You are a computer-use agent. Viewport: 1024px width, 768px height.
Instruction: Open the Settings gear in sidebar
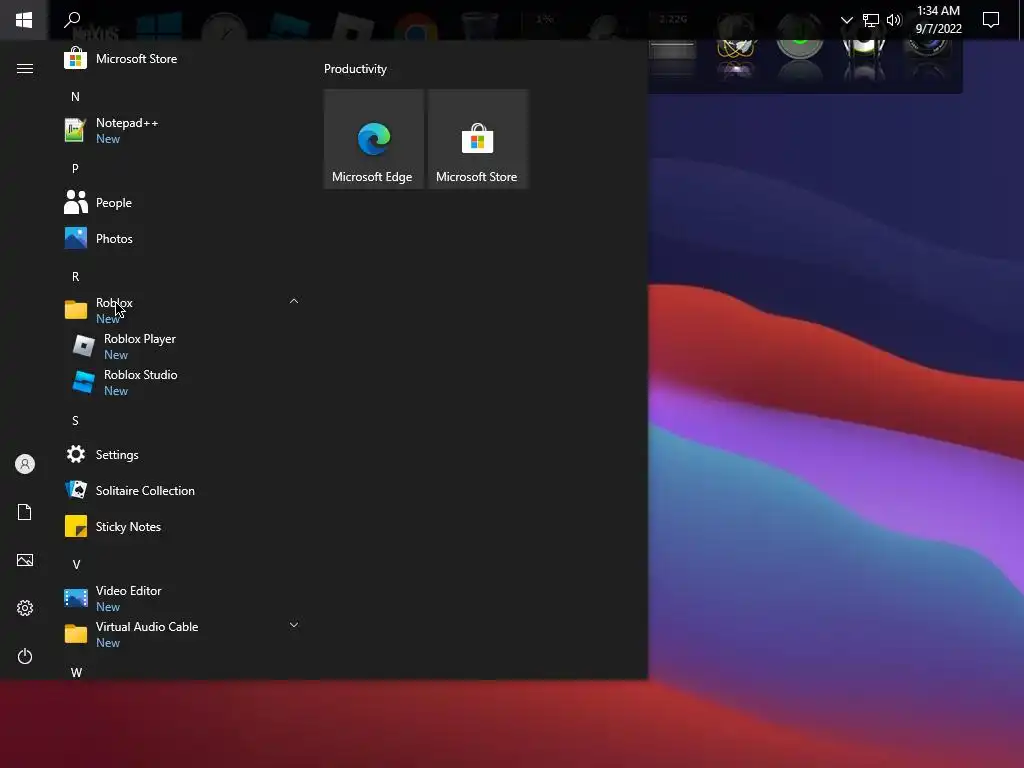[x=25, y=608]
